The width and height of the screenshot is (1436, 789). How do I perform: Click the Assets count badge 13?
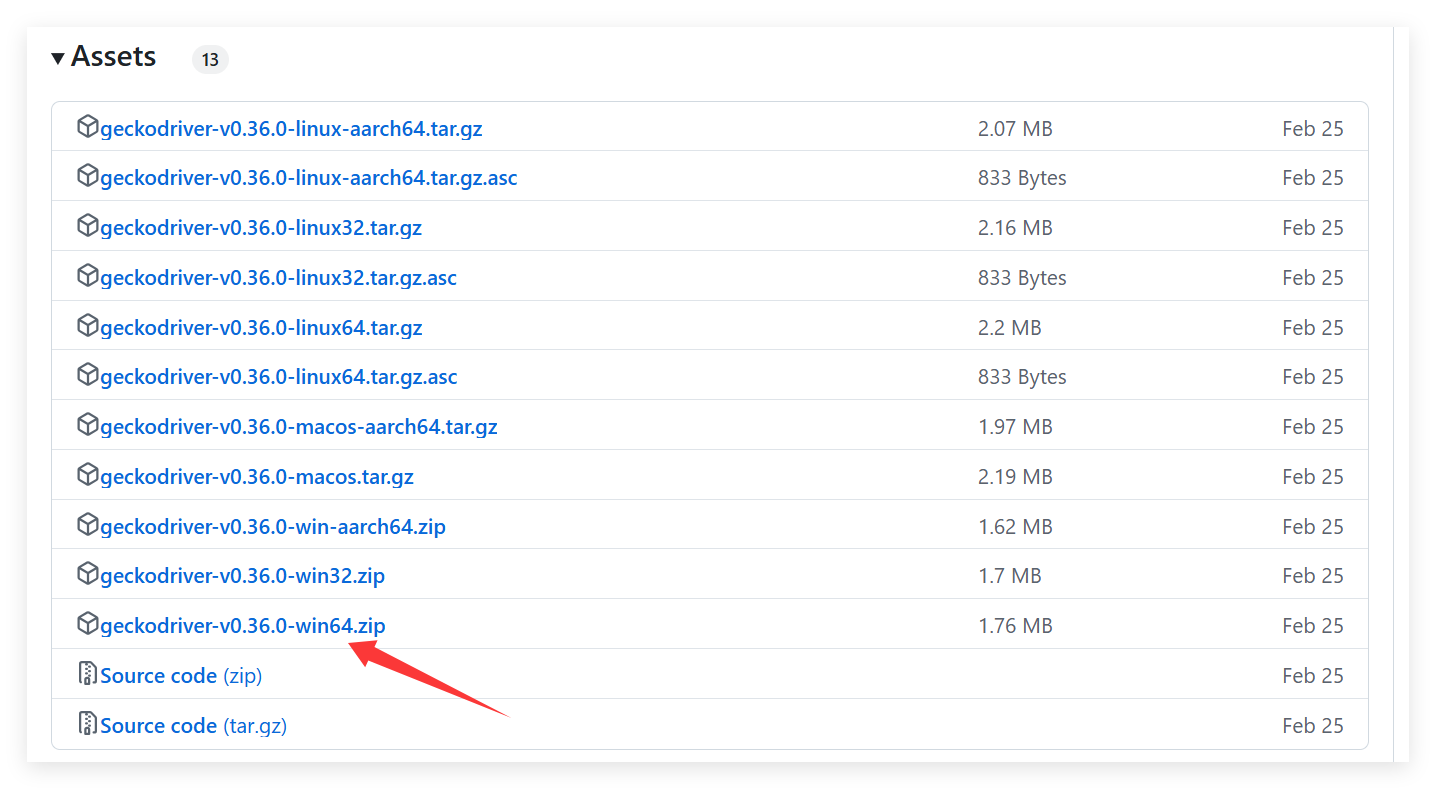[x=210, y=60]
